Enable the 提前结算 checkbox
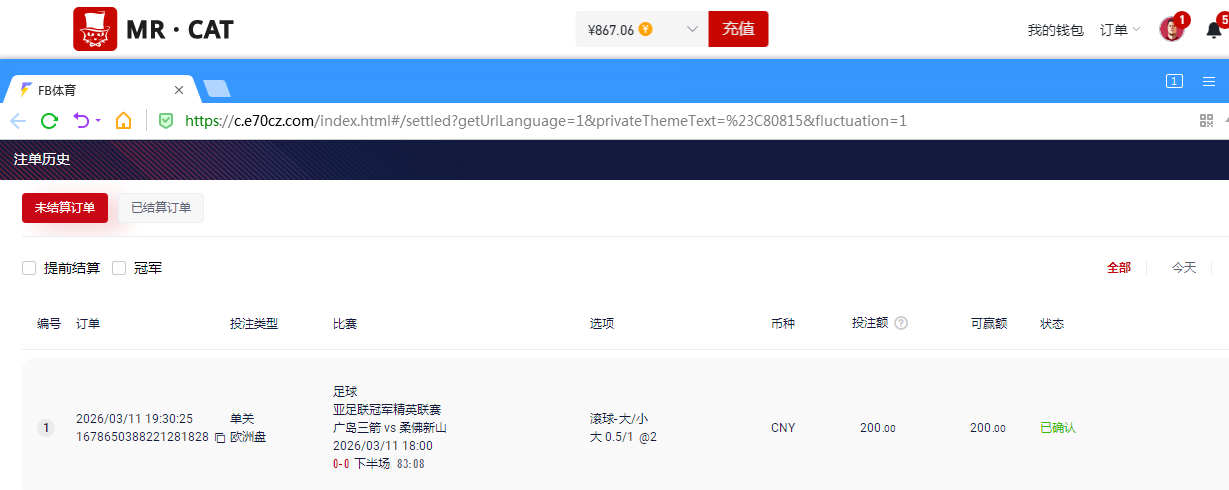The height and width of the screenshot is (490, 1229). [x=29, y=268]
